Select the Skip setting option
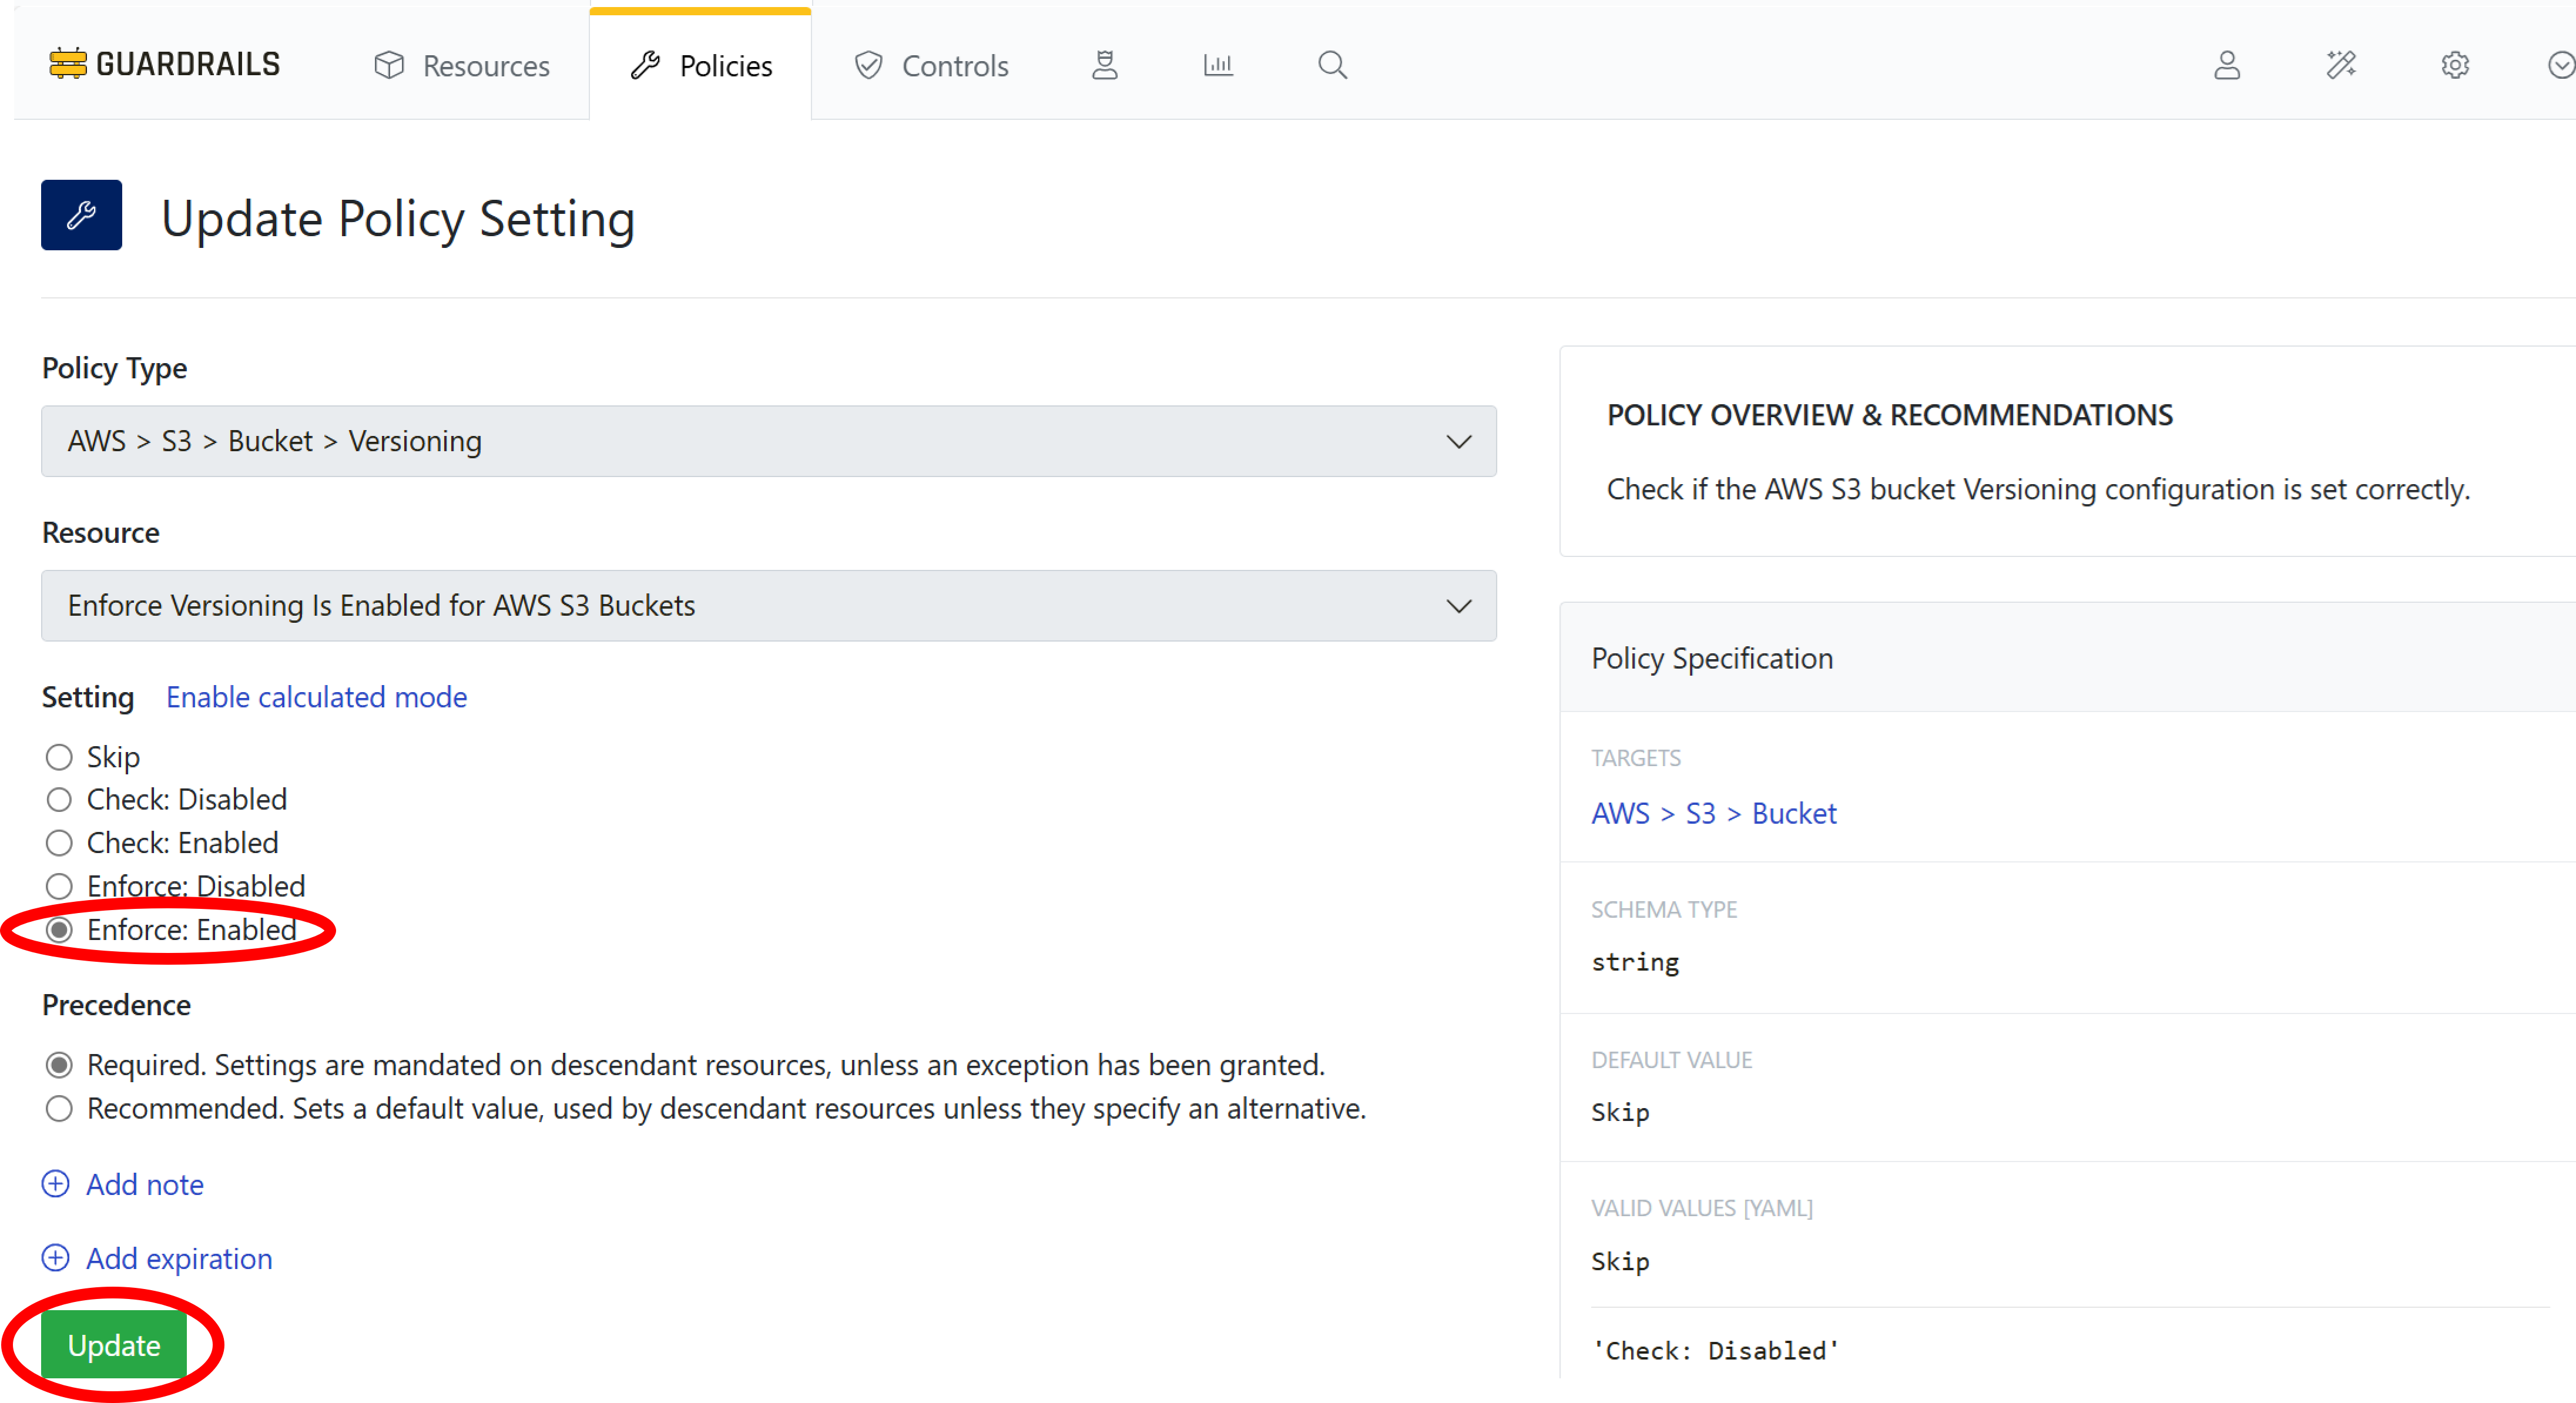Screen dimensions: 2576x1403 59,756
